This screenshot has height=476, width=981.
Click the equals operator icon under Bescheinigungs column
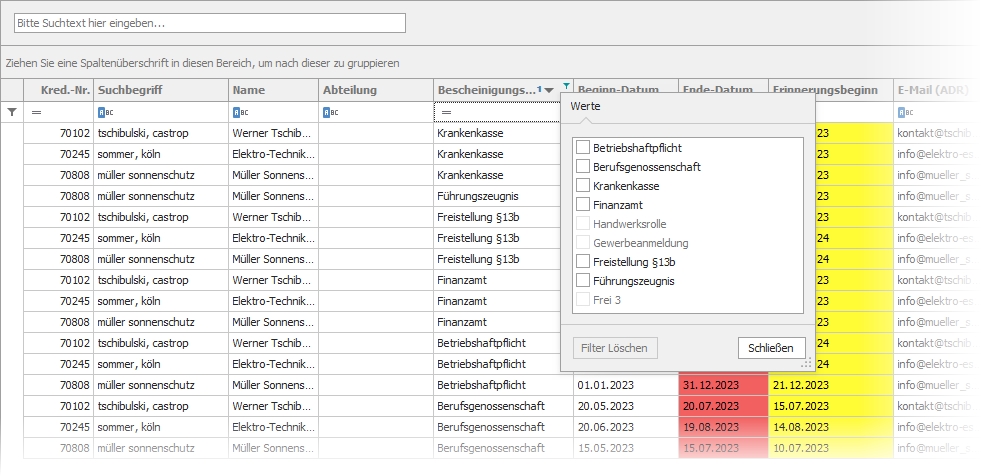click(446, 112)
